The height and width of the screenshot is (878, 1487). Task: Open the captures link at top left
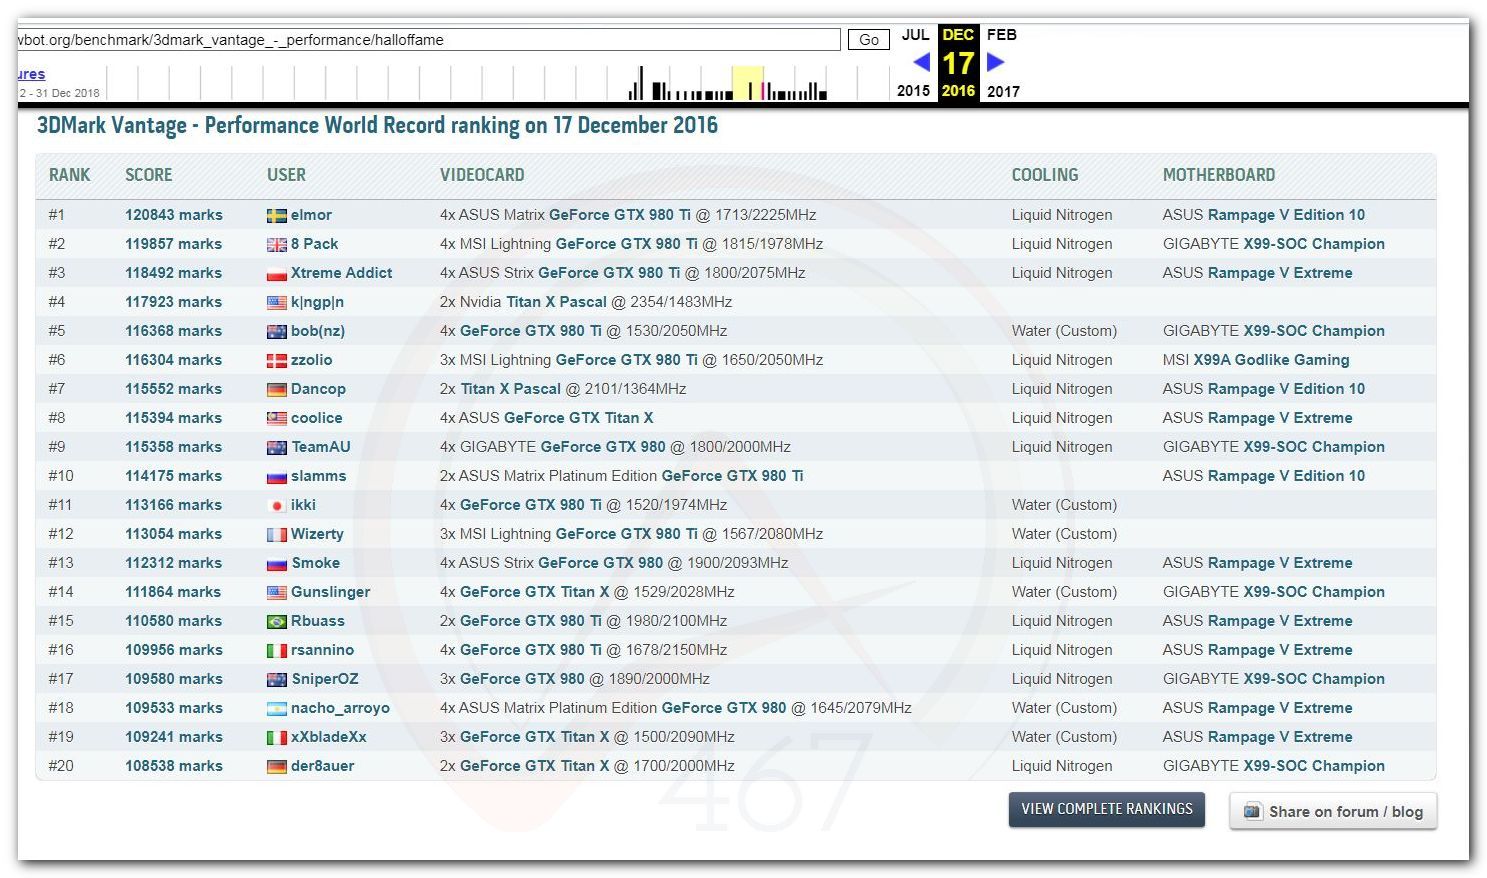[31, 74]
